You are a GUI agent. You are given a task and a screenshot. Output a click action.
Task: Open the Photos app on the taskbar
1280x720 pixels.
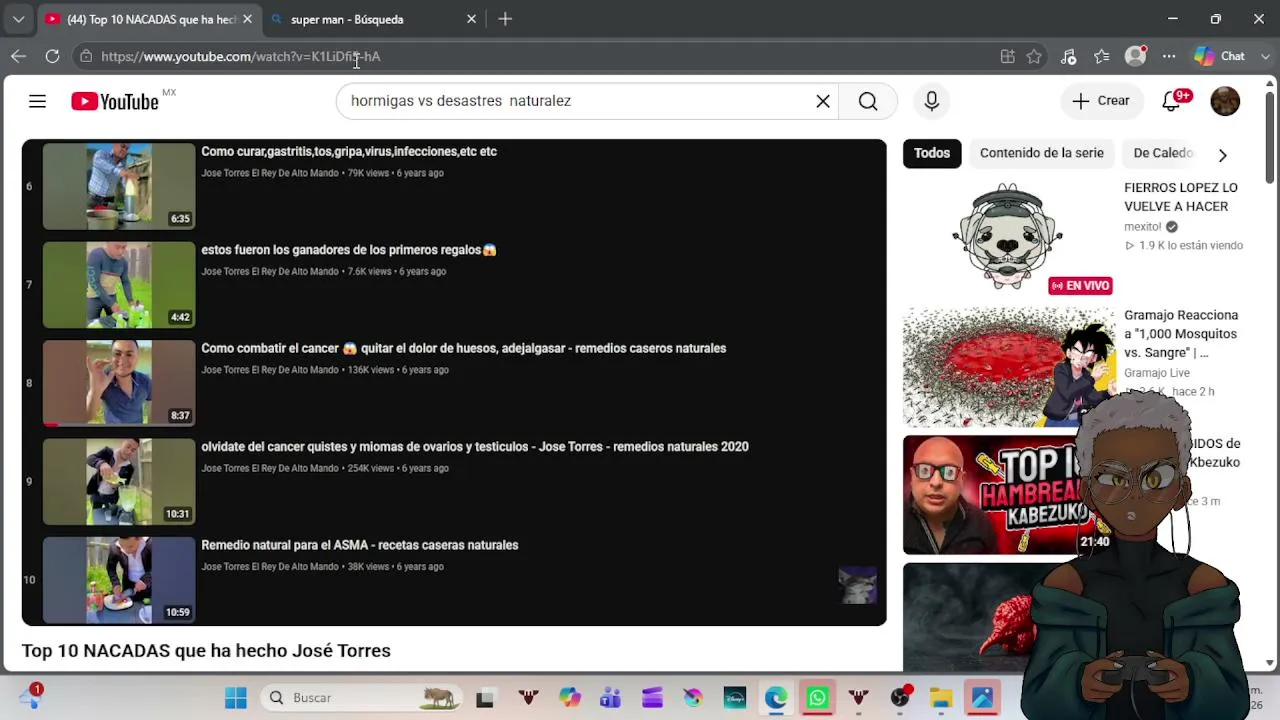982,698
